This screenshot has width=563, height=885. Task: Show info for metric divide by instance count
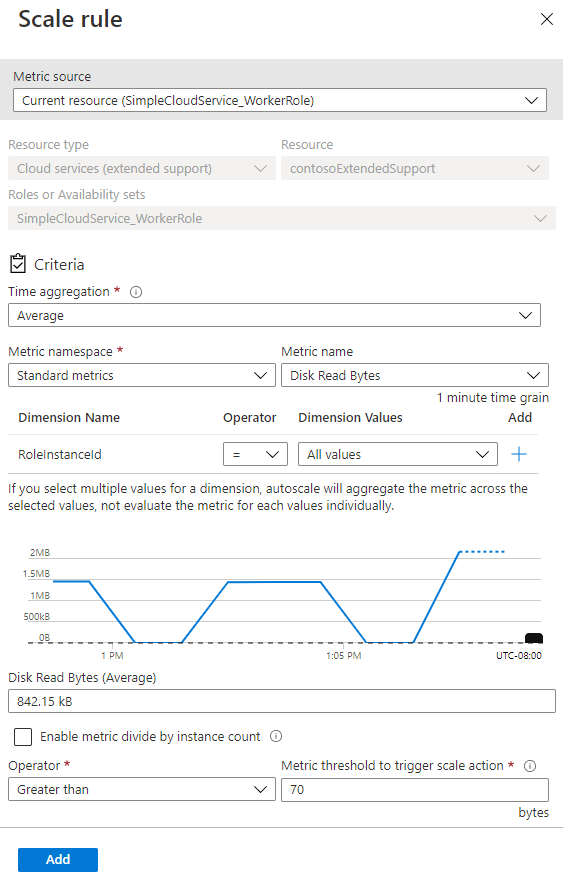[276, 736]
